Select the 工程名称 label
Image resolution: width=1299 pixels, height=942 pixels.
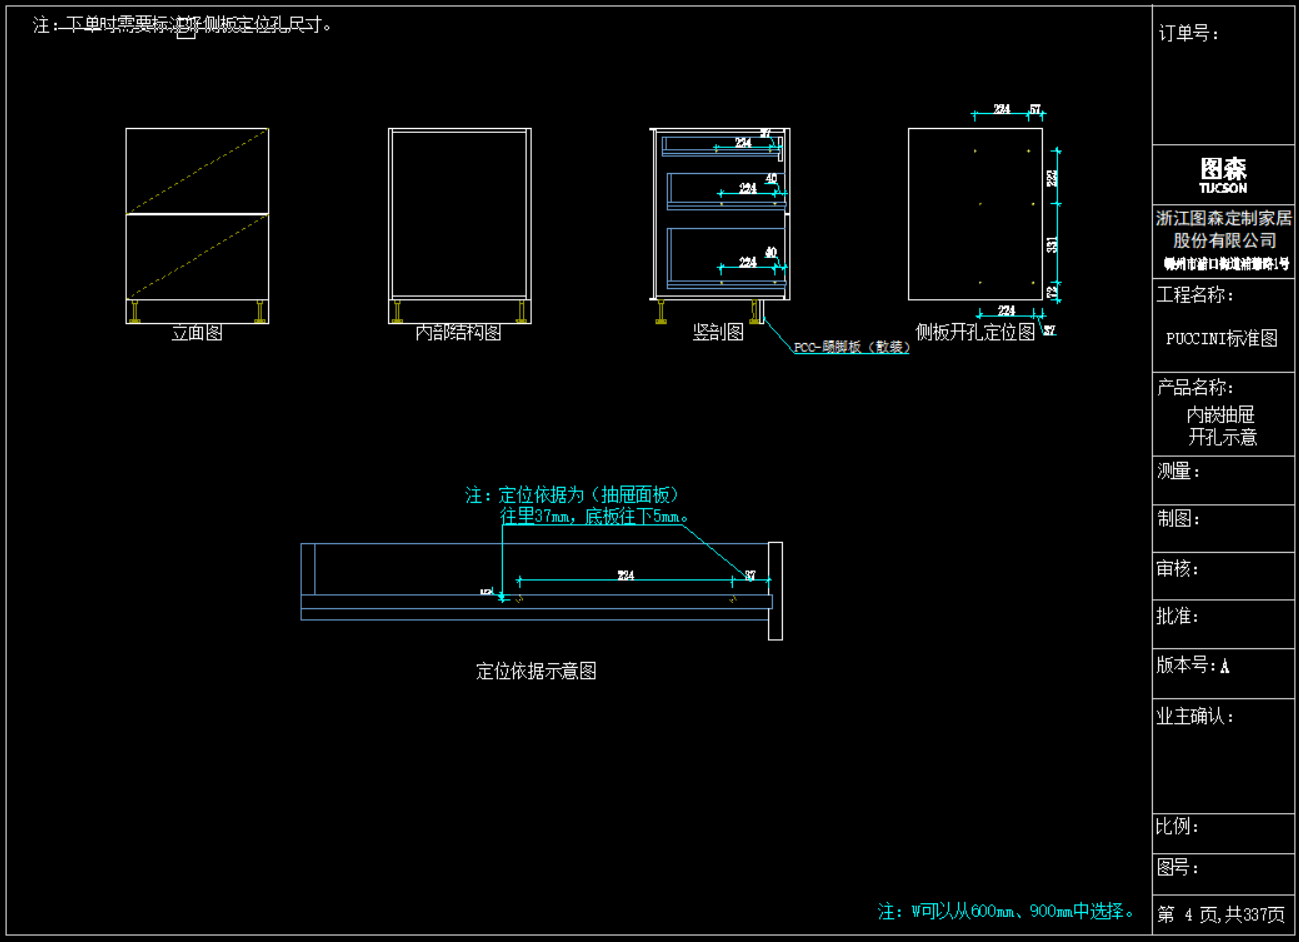click(1195, 295)
